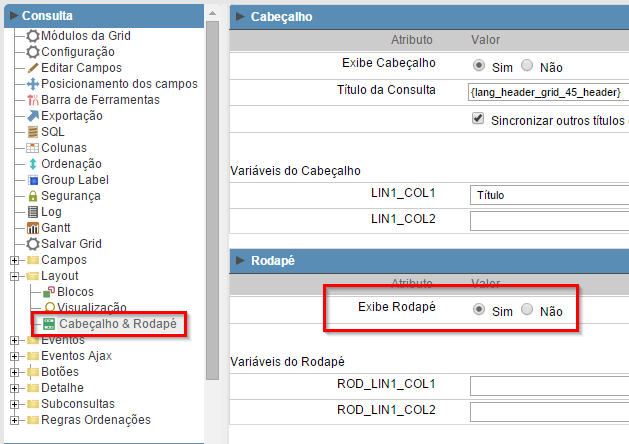
Task: Click the SQL database icon
Action: [x=33, y=132]
